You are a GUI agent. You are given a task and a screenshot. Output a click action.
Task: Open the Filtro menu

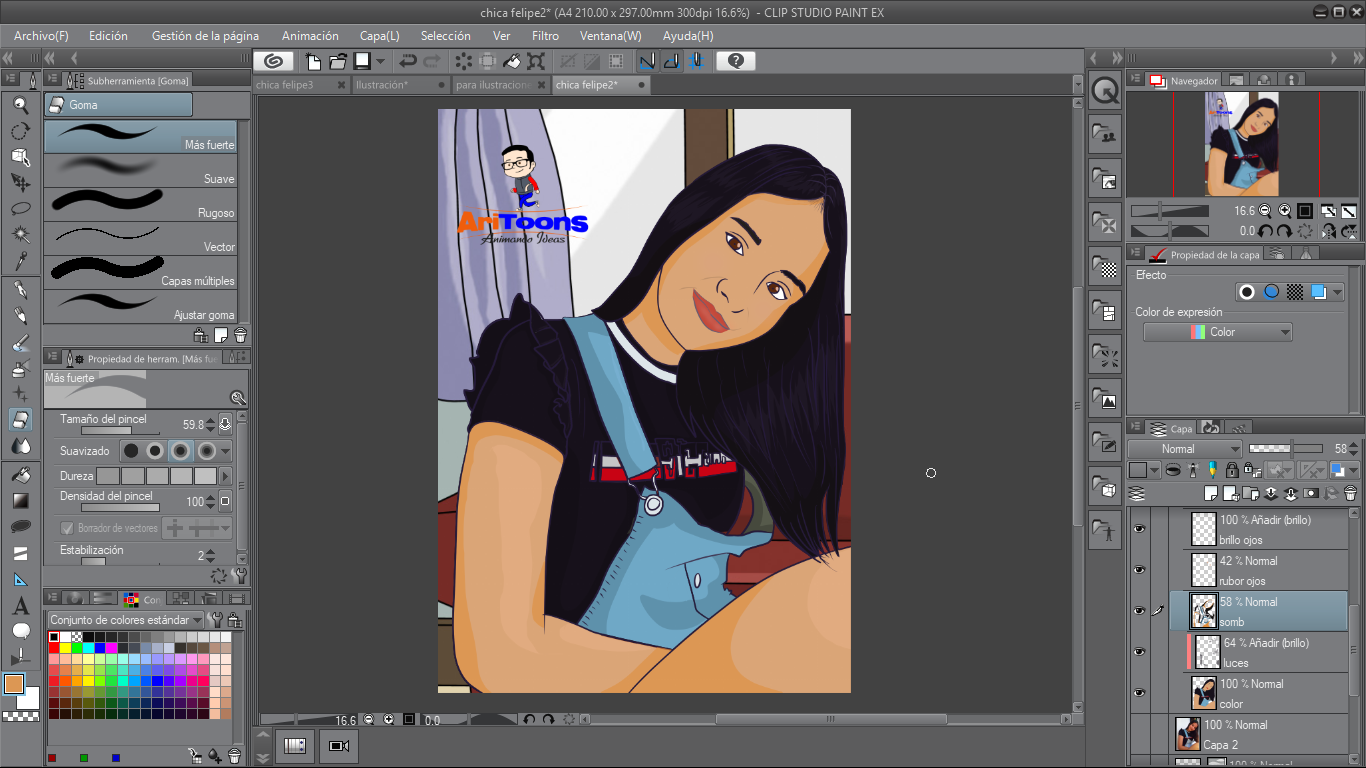click(x=545, y=35)
